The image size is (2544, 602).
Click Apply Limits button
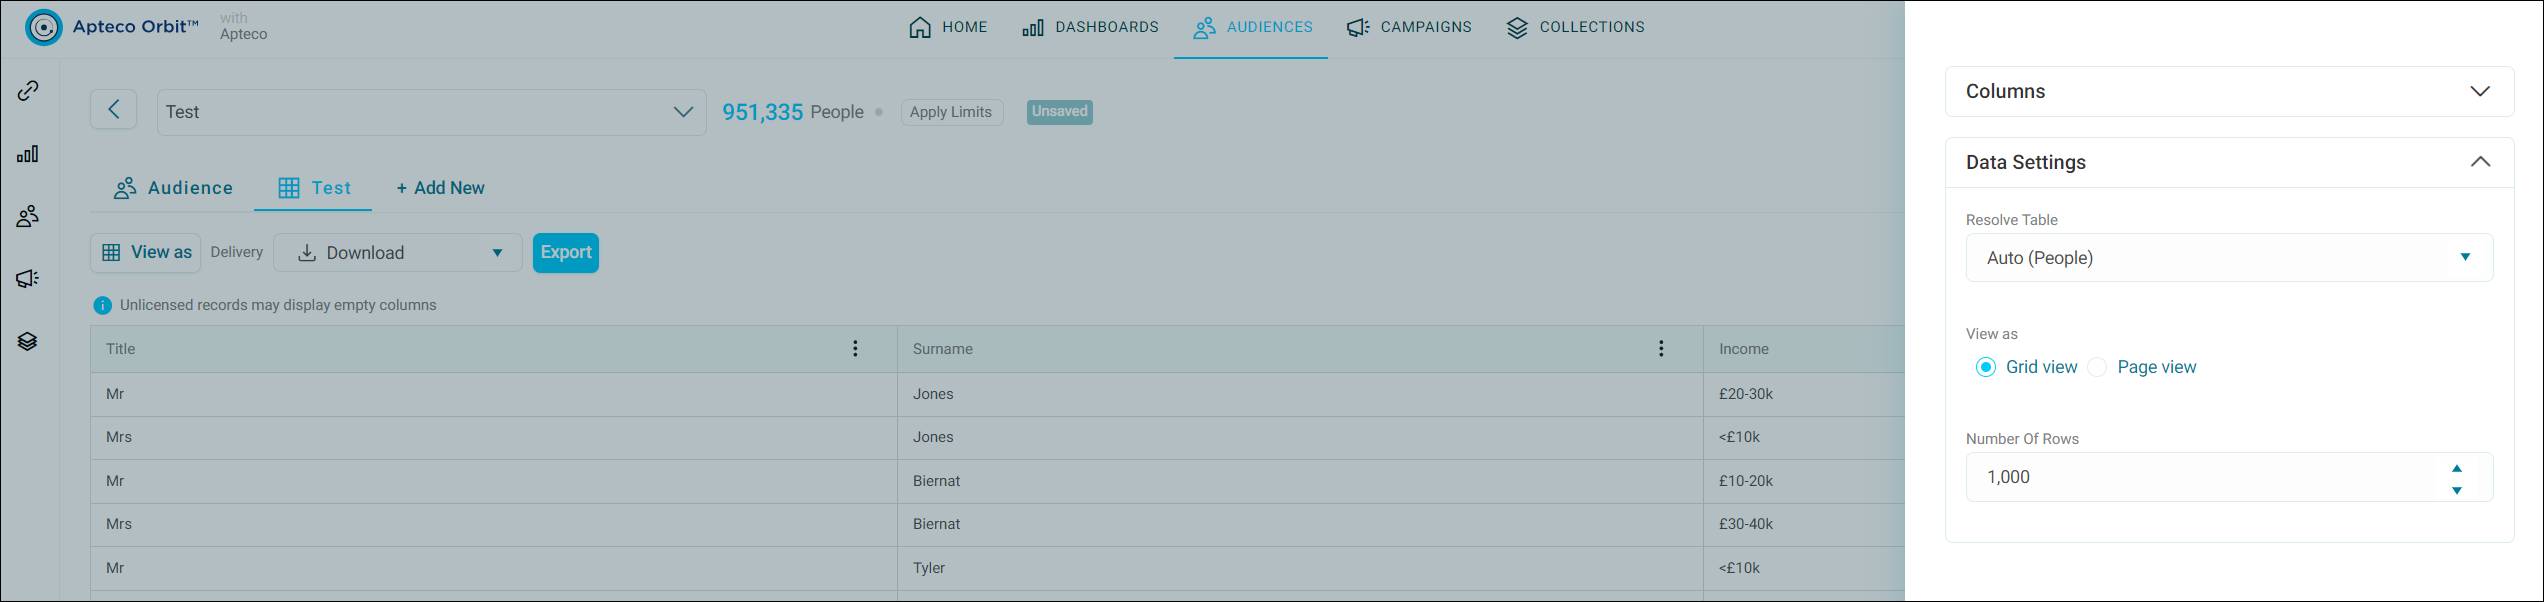tap(951, 112)
